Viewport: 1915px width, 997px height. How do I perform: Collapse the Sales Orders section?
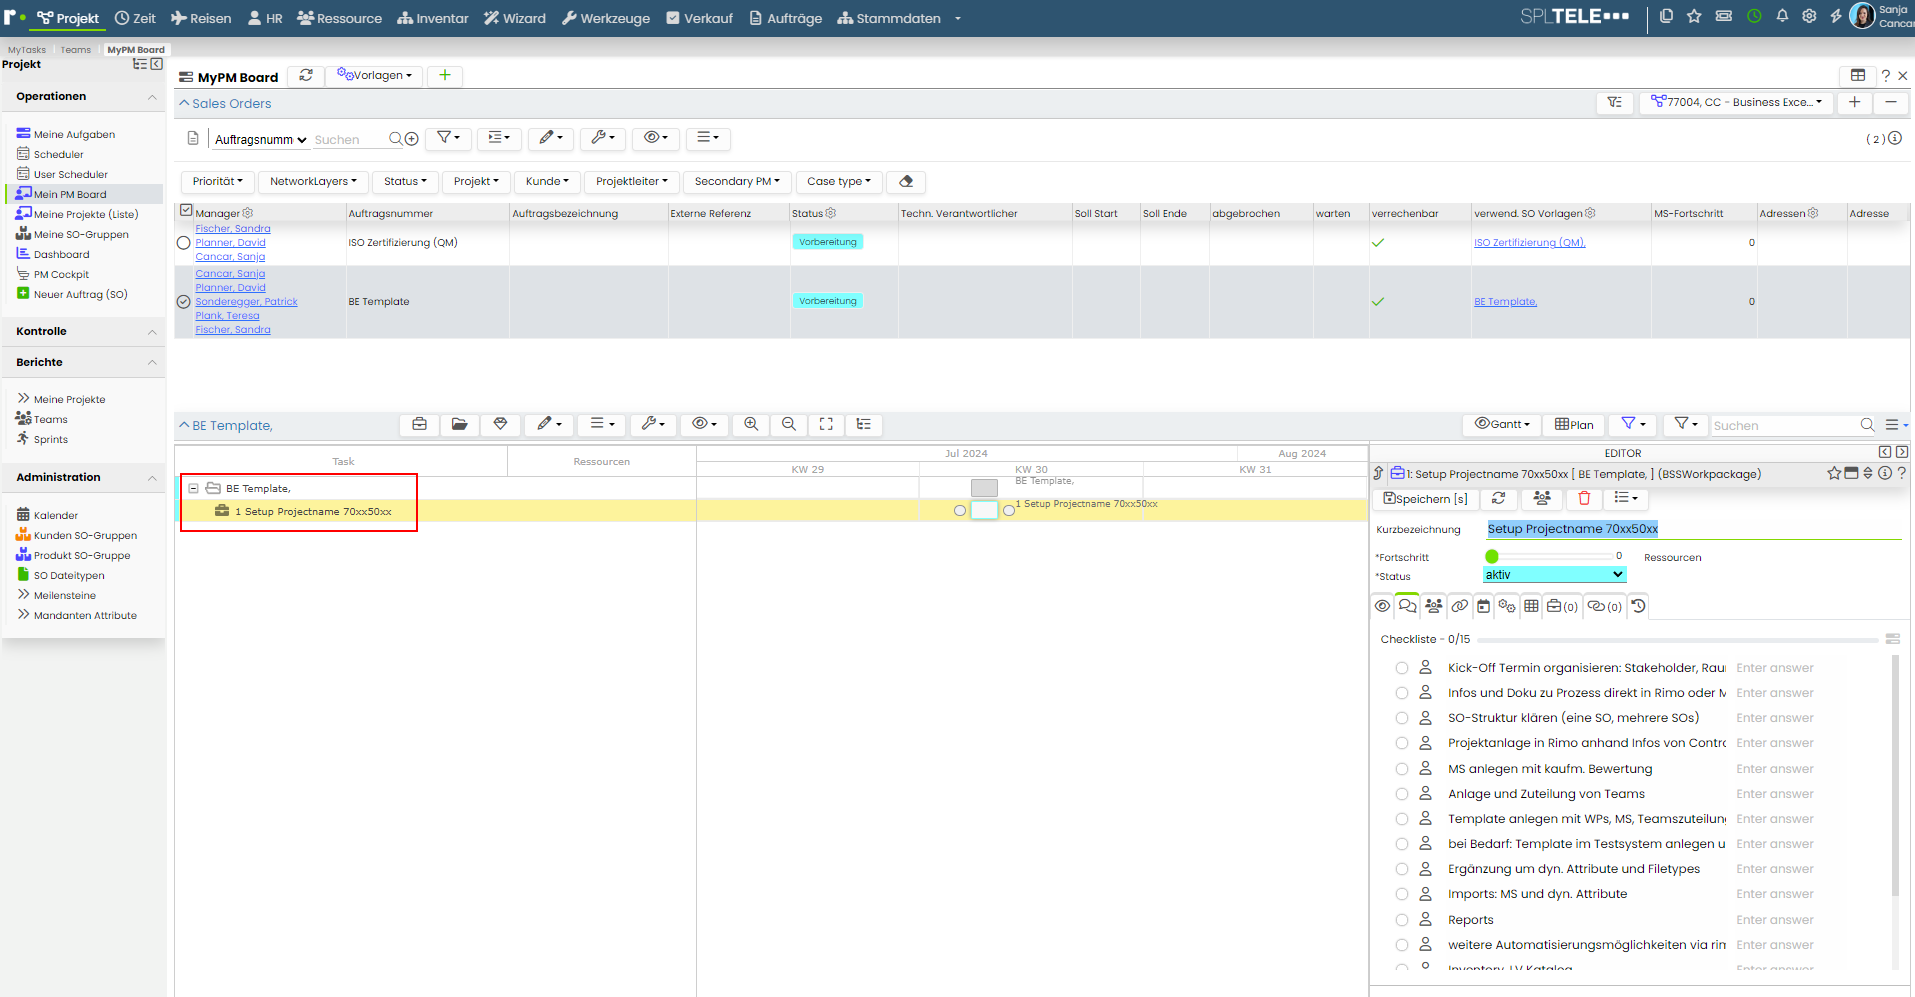(x=184, y=103)
